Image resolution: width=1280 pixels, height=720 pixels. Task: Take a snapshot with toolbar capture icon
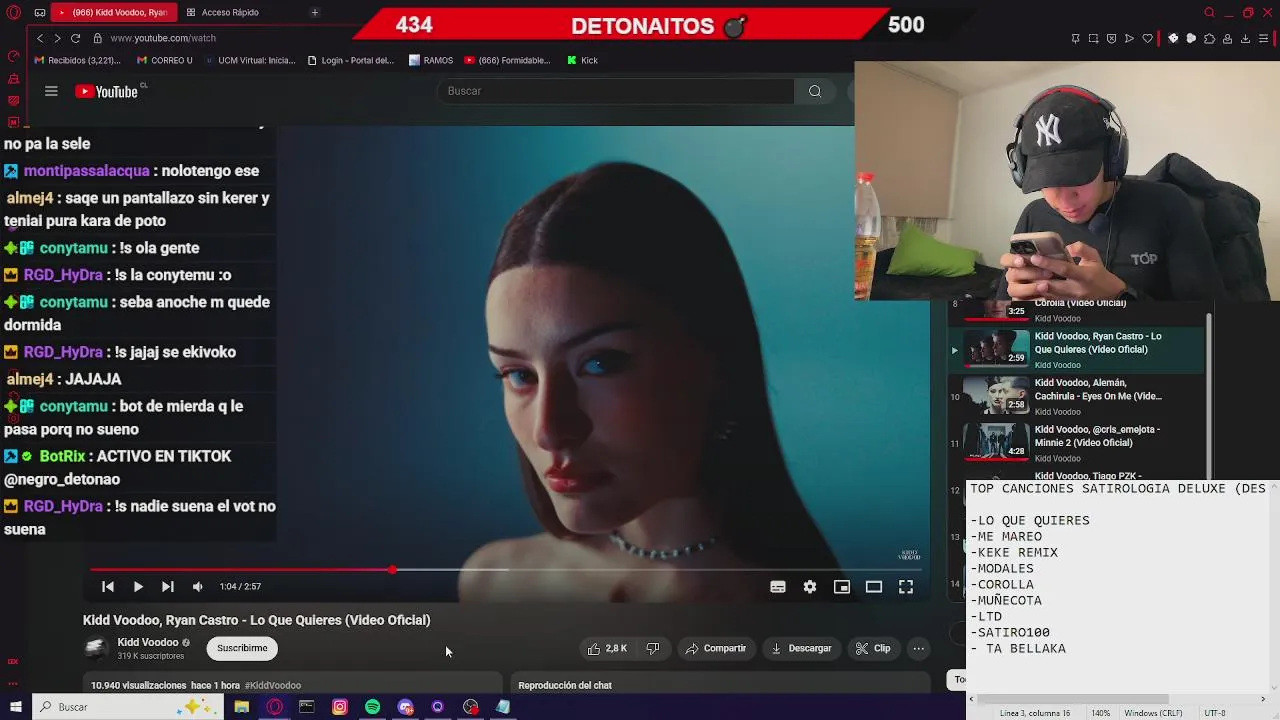click(1093, 38)
